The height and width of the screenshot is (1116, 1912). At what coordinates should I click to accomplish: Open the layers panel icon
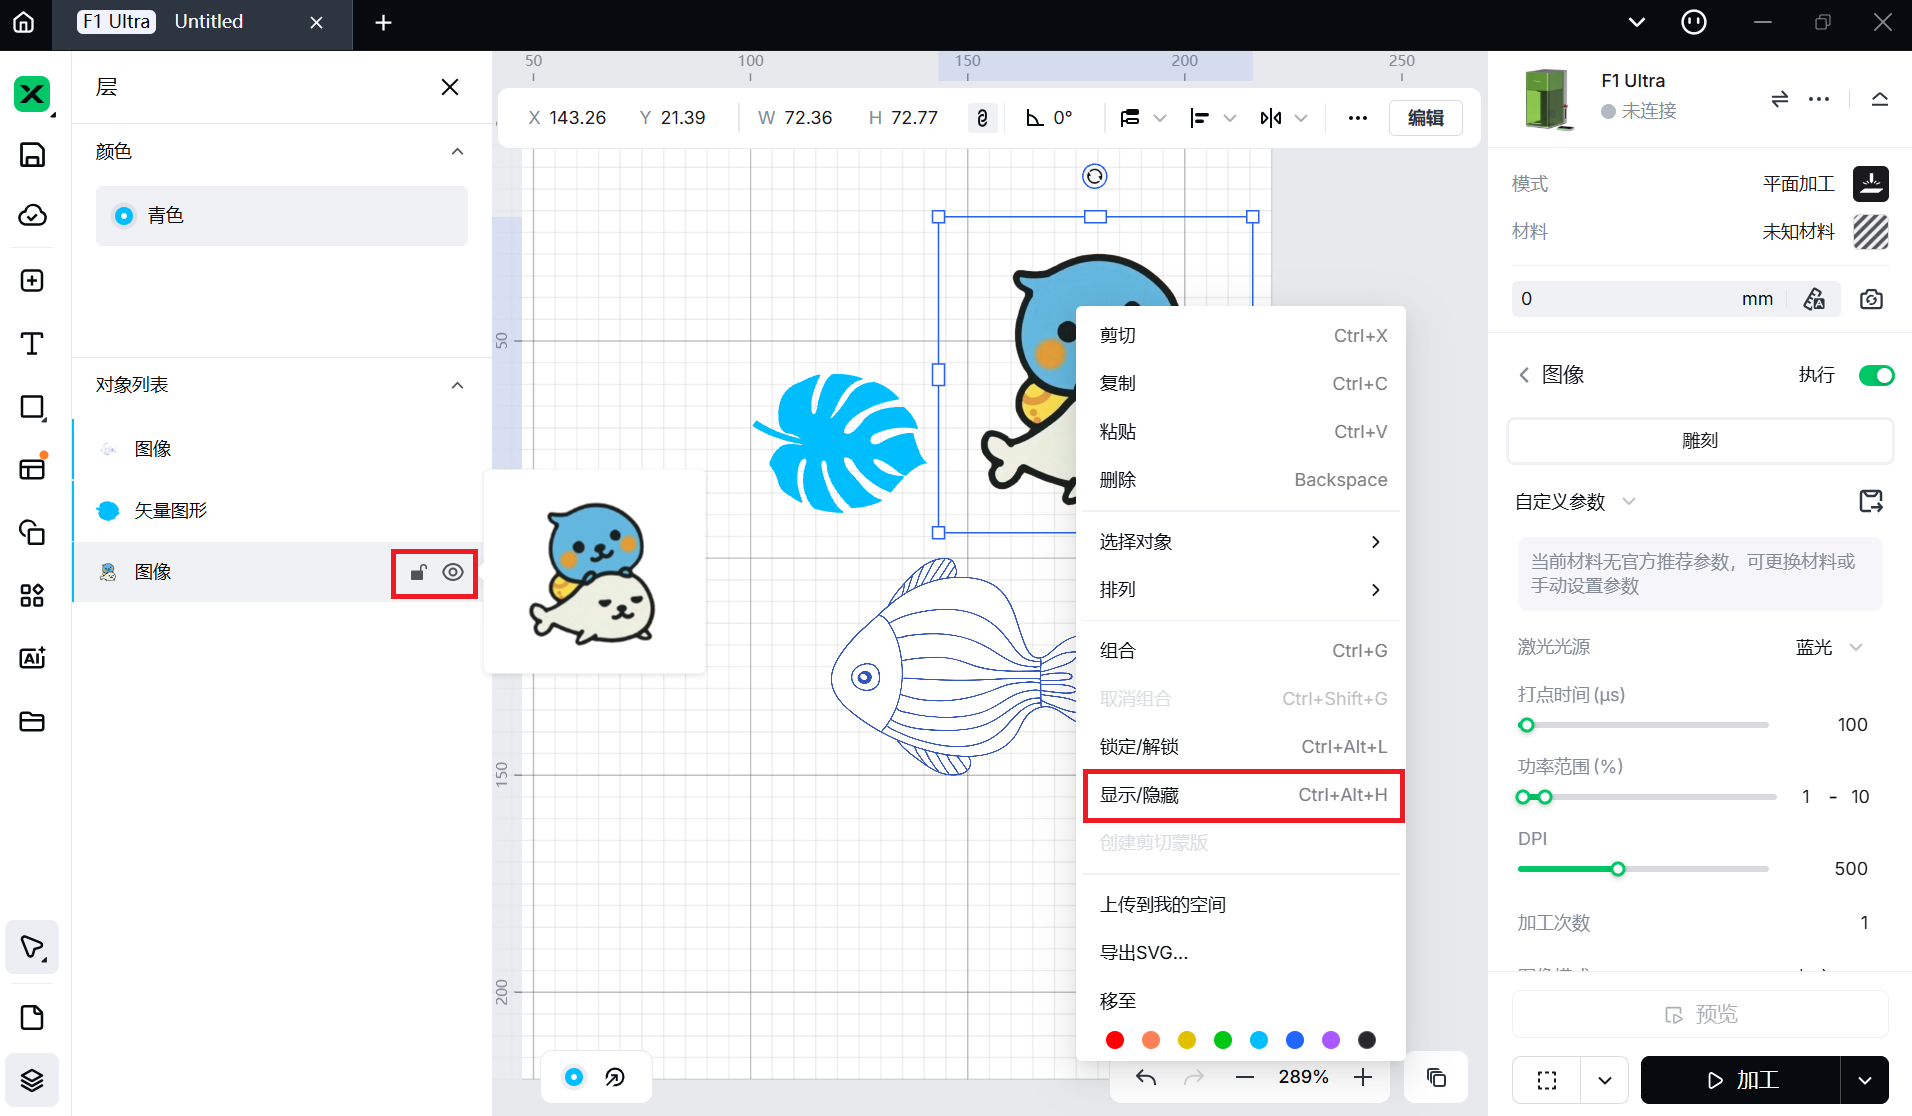32,1080
